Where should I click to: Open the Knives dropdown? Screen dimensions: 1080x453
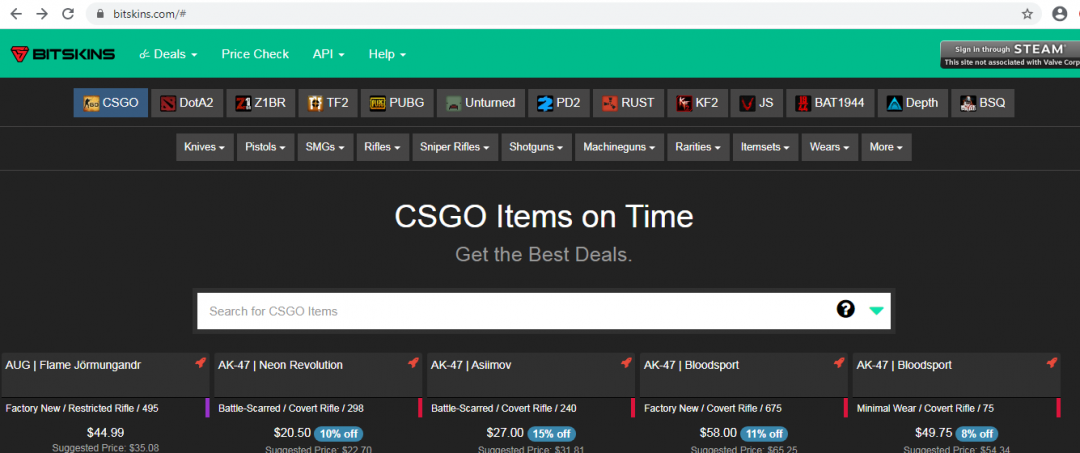(205, 147)
